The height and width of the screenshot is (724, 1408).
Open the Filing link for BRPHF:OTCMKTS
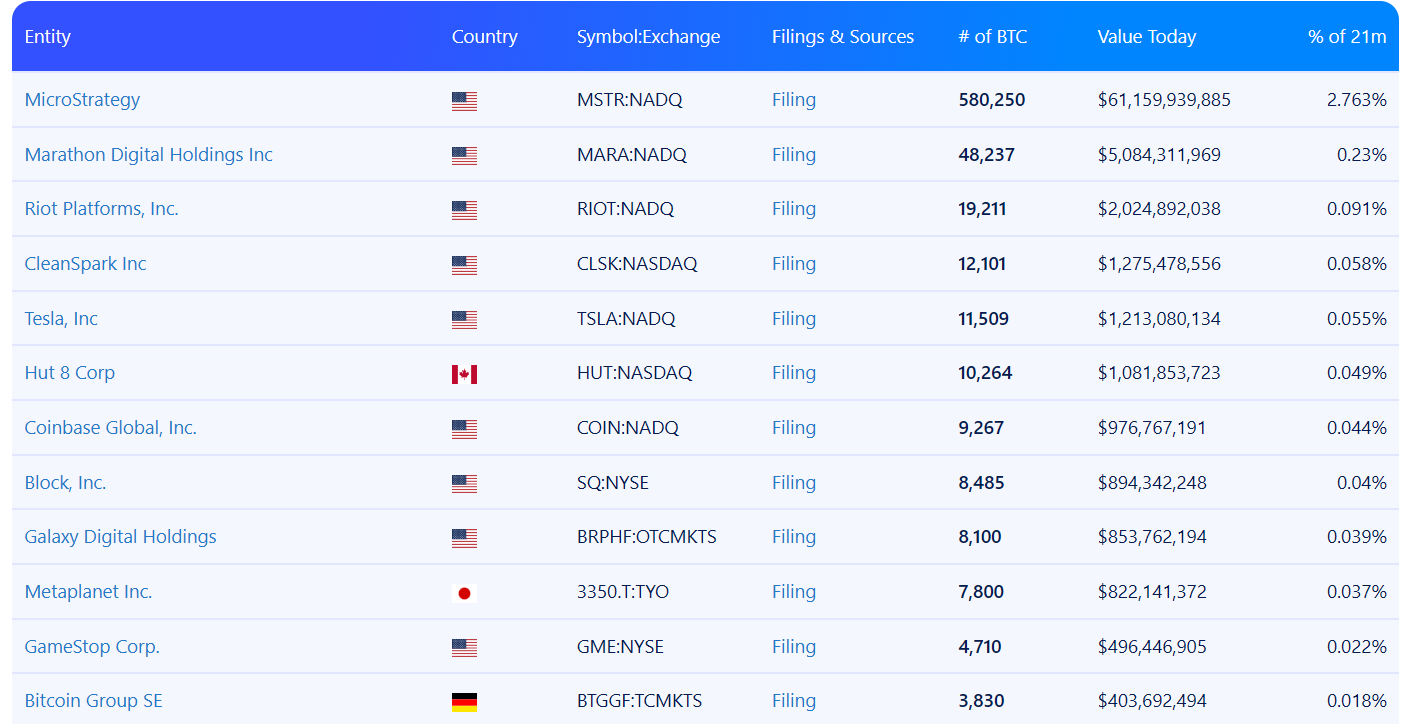click(794, 537)
